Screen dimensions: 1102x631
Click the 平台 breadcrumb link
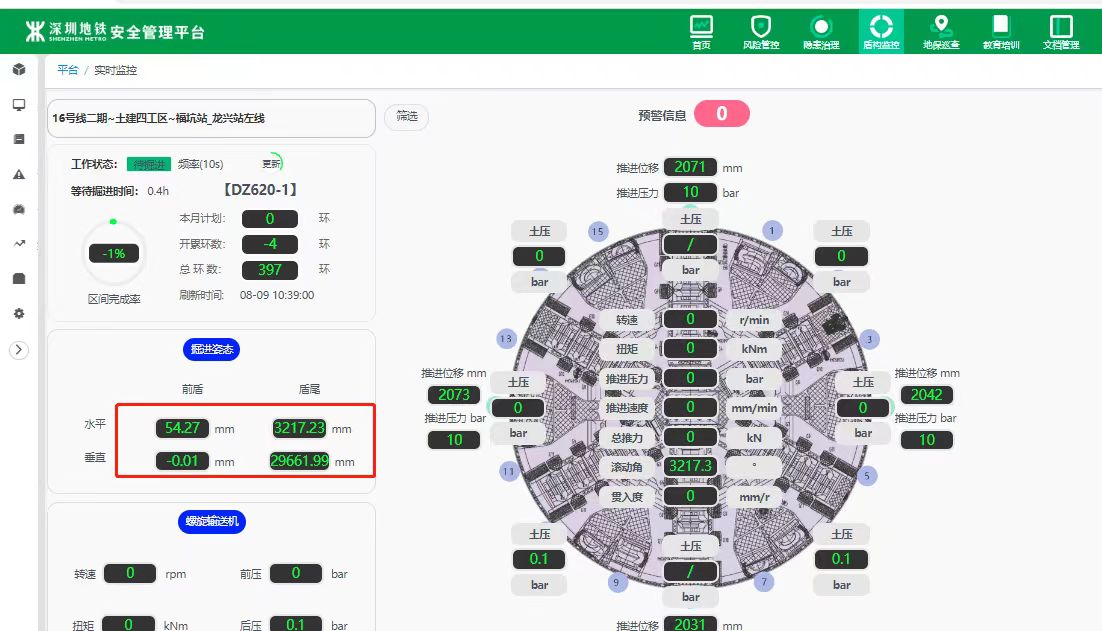(x=67, y=70)
